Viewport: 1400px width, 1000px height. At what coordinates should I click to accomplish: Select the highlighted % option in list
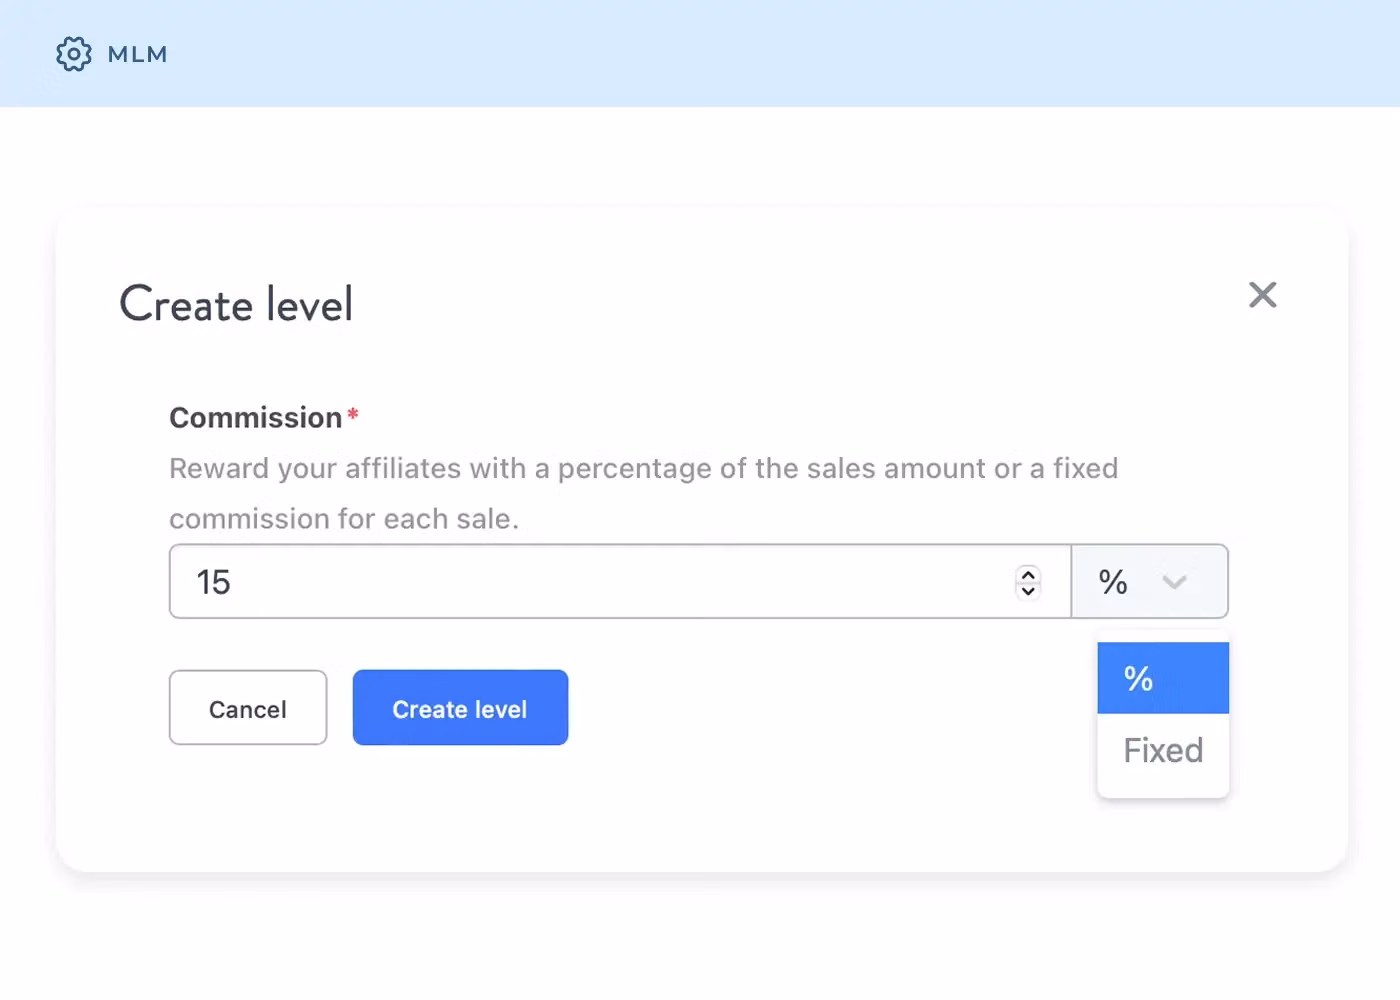tap(1162, 678)
